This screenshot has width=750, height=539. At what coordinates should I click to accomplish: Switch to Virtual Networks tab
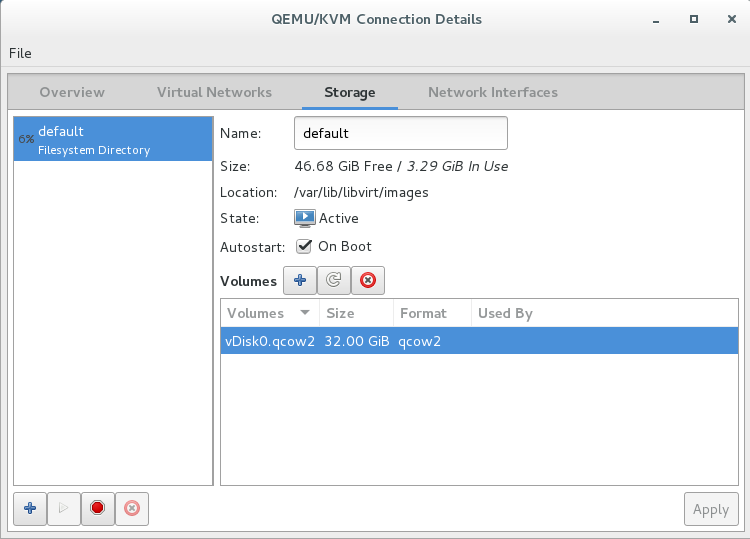coord(214,92)
